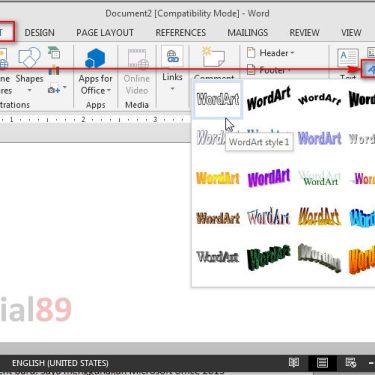Switch to the View tab
Viewport: 375px width, 375px height.
click(351, 33)
